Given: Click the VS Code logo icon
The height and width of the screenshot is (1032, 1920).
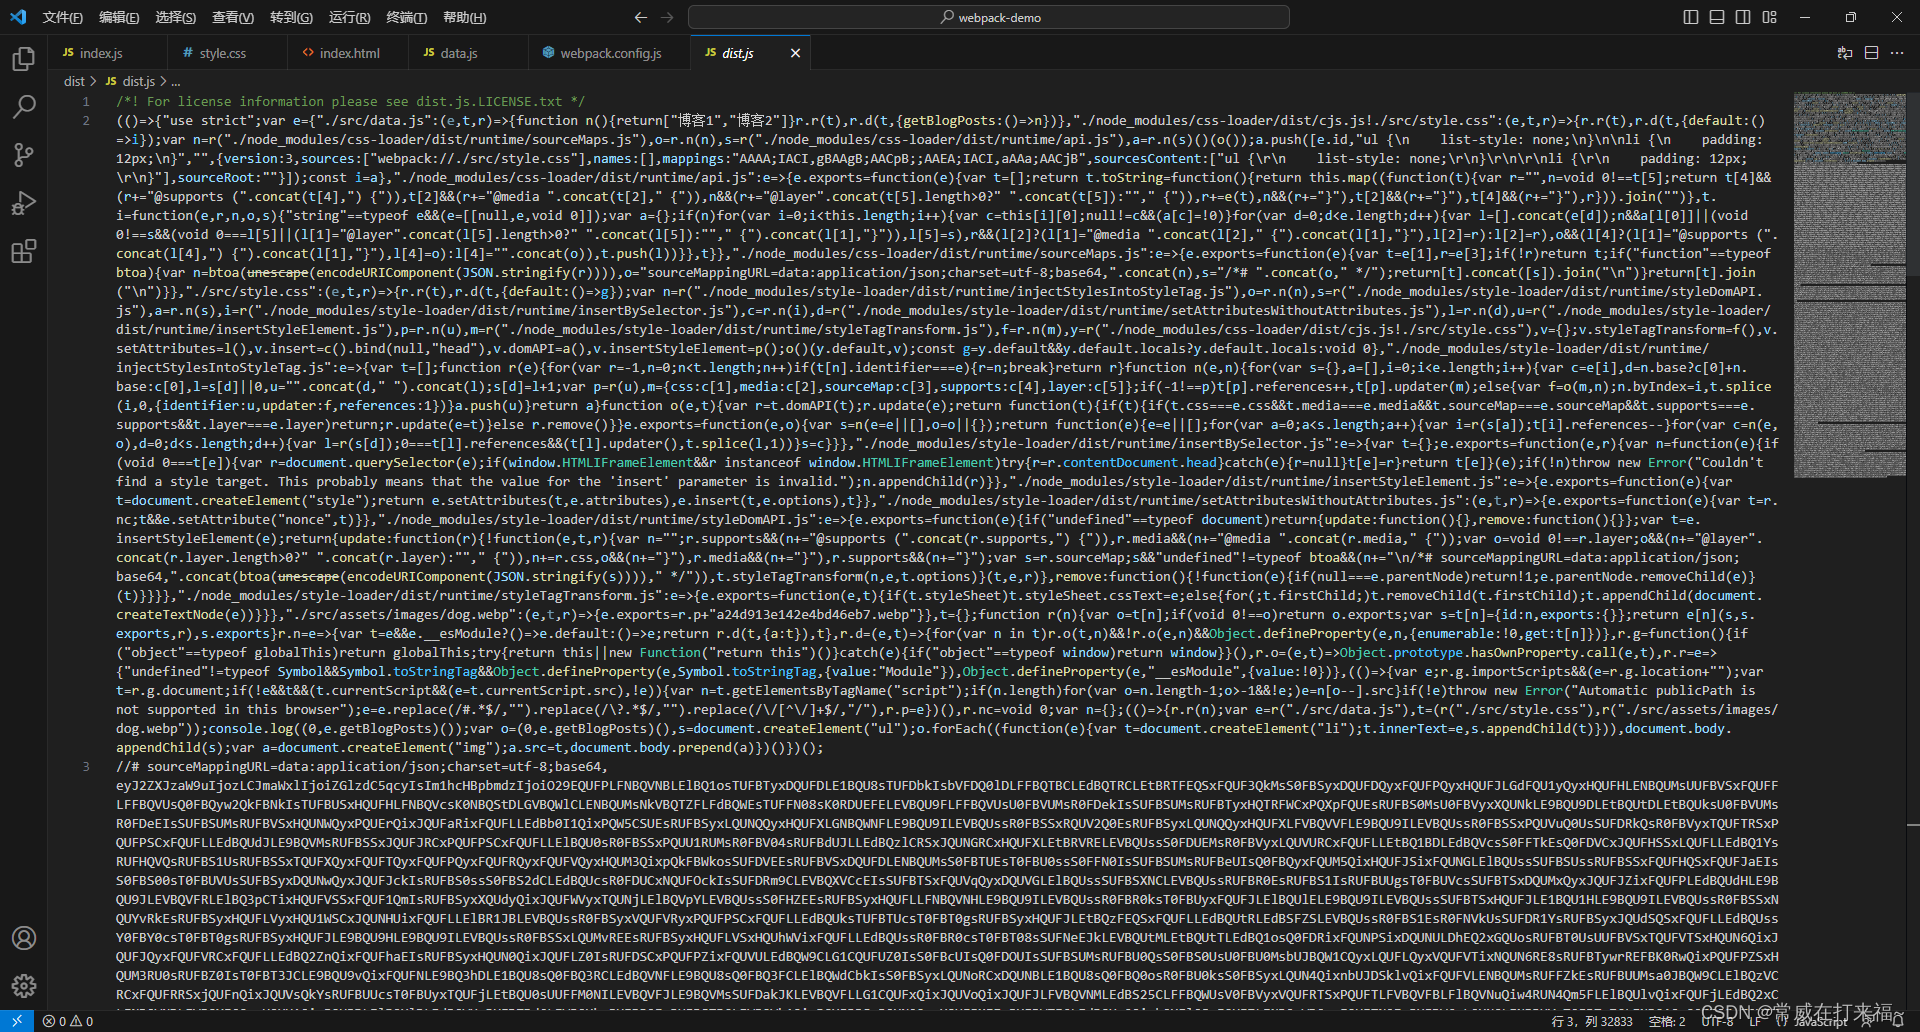Looking at the screenshot, I should tap(18, 17).
